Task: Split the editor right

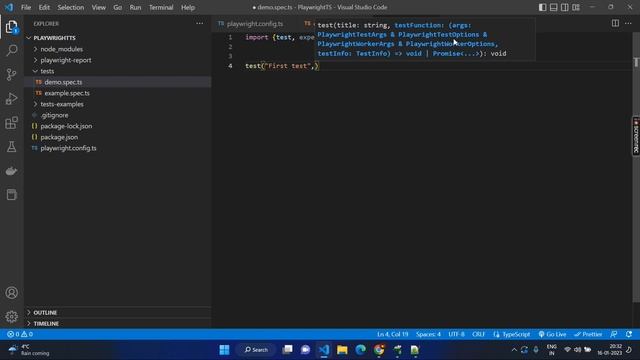Action: (615, 23)
